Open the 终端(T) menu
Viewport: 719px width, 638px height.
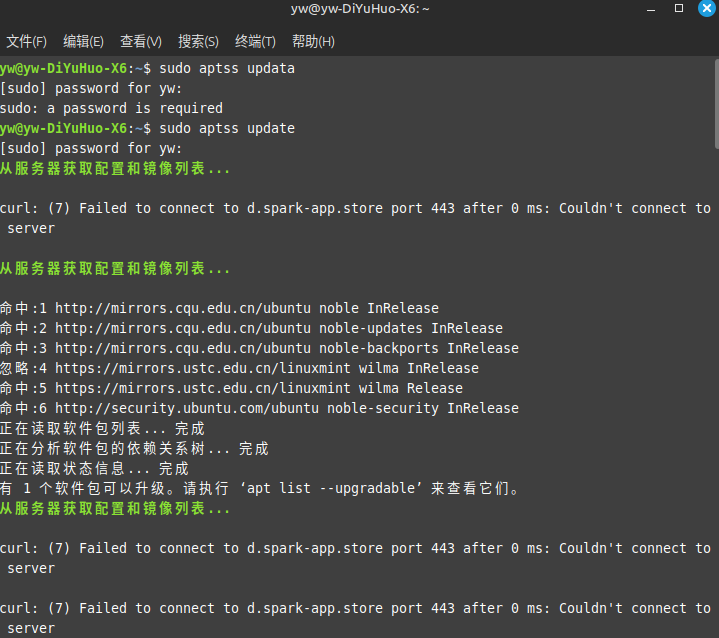pos(255,41)
